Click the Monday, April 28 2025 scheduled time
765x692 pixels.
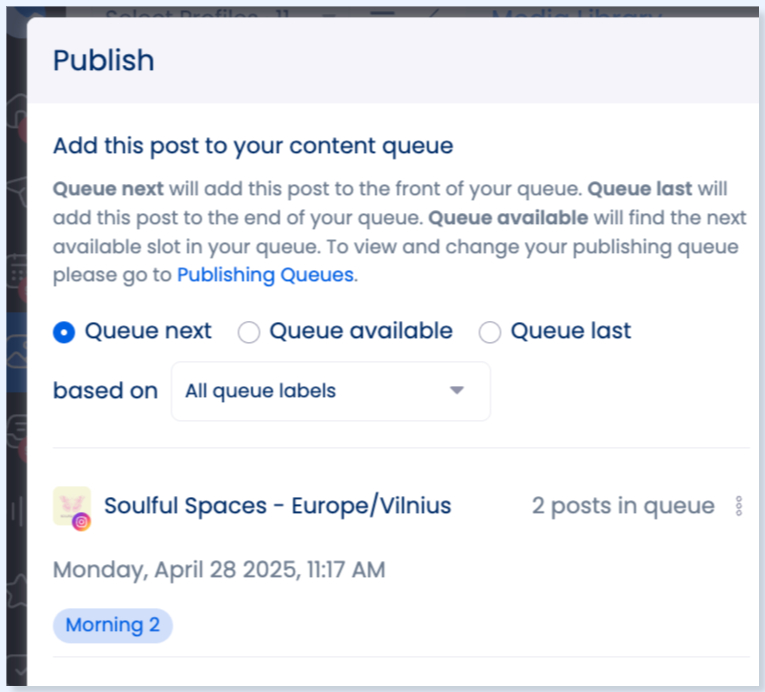click(218, 570)
